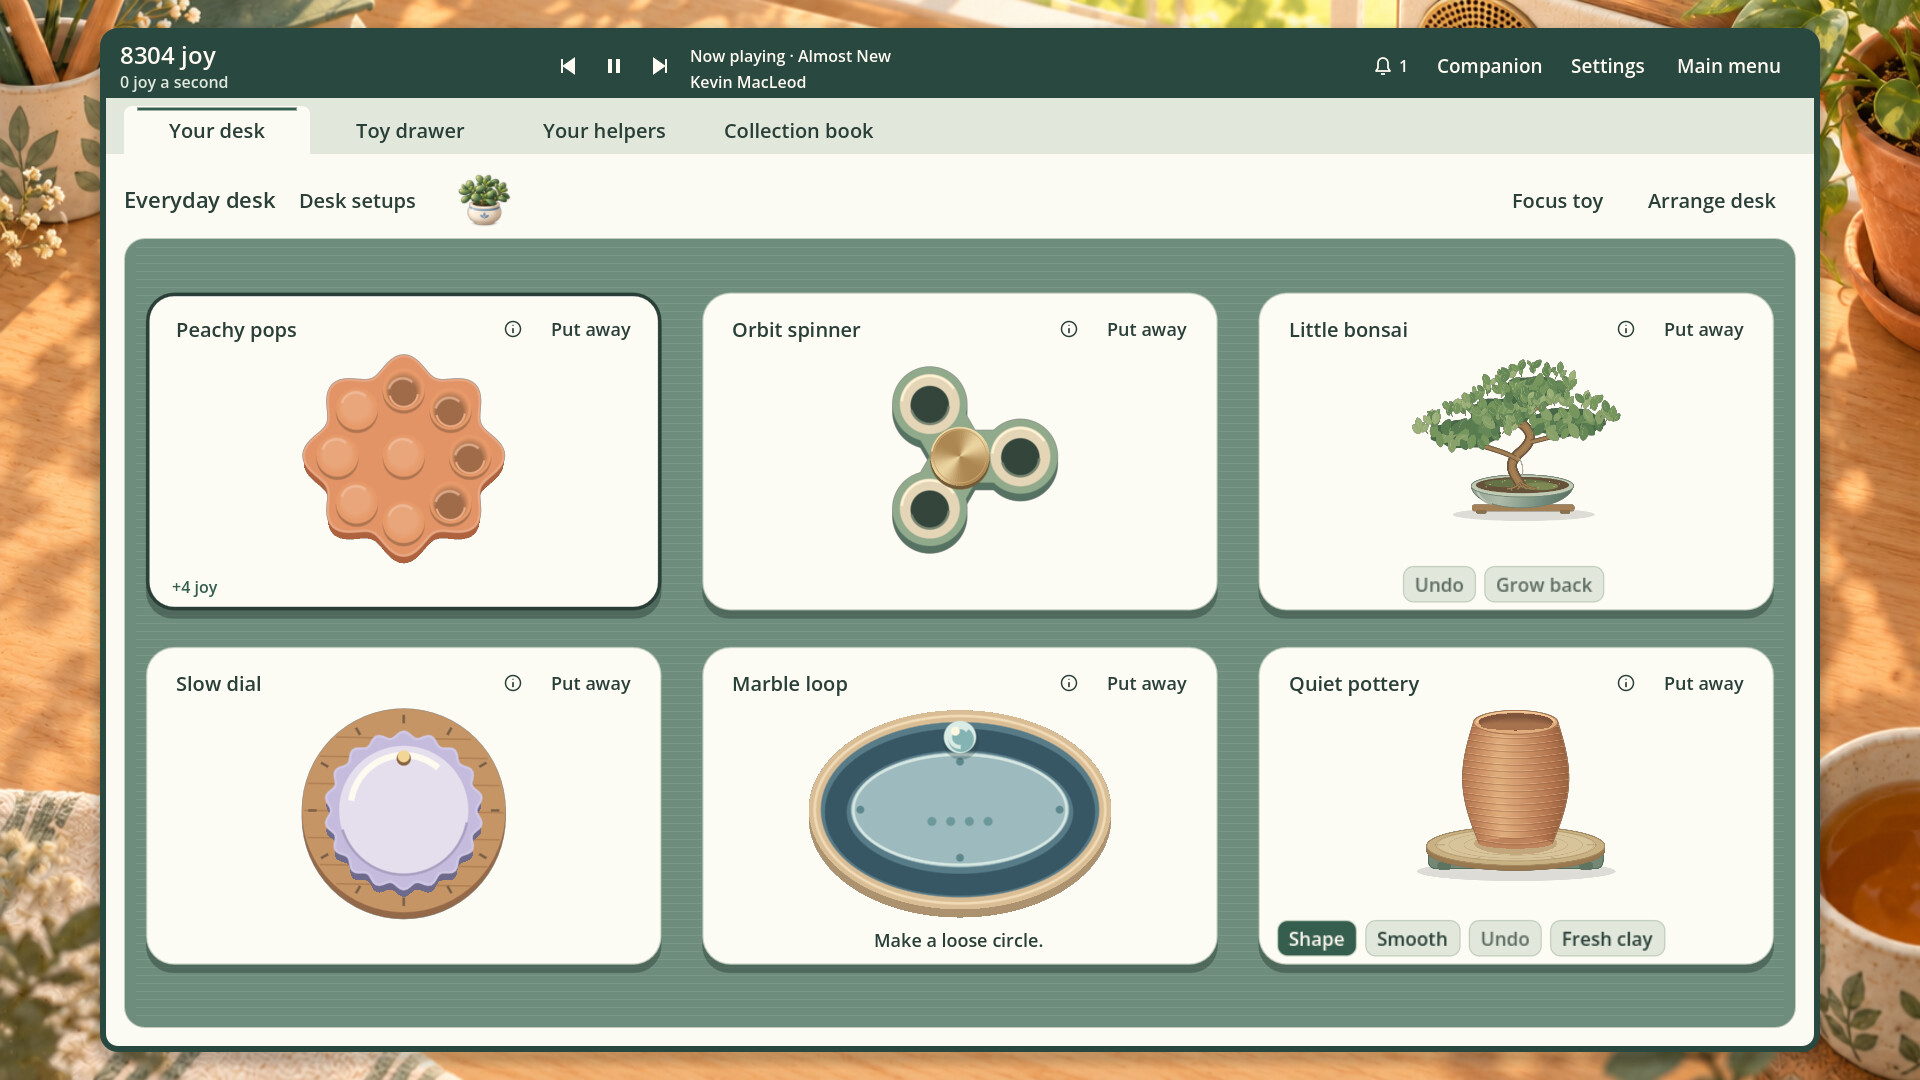1920x1080 pixels.
Task: Click Arrange desk
Action: [1711, 201]
